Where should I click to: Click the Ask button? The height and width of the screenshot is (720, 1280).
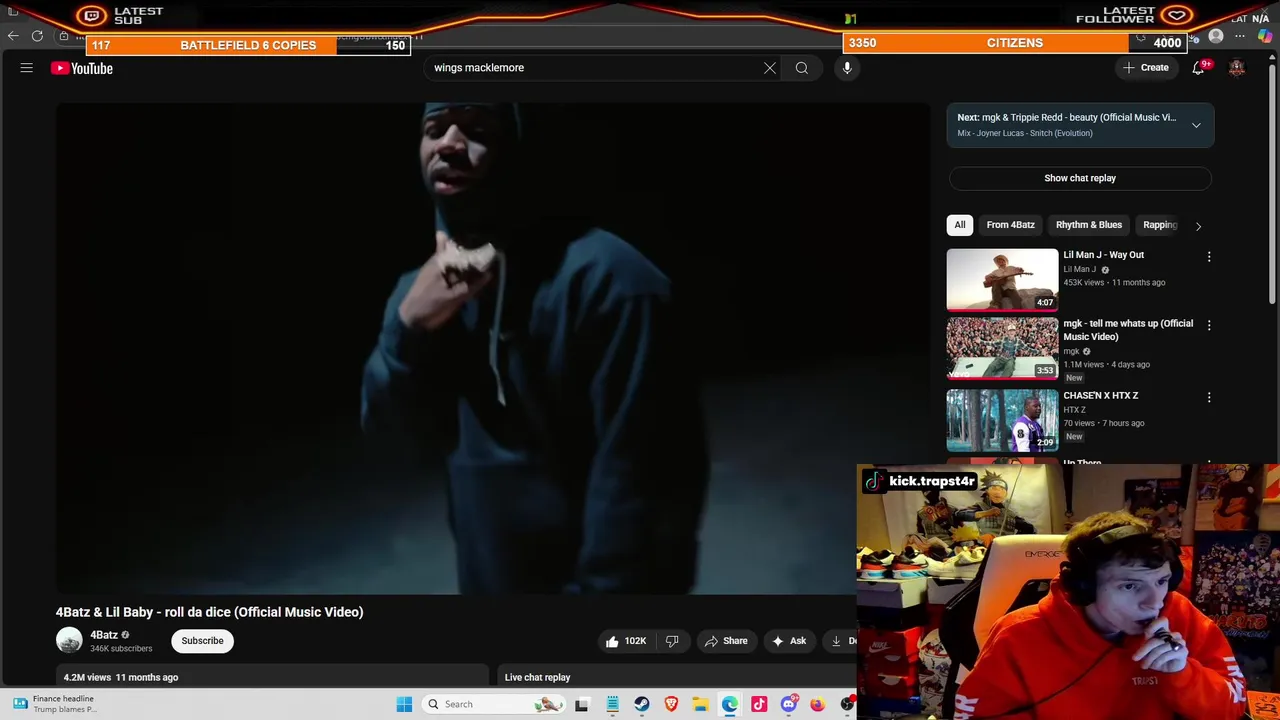[789, 641]
